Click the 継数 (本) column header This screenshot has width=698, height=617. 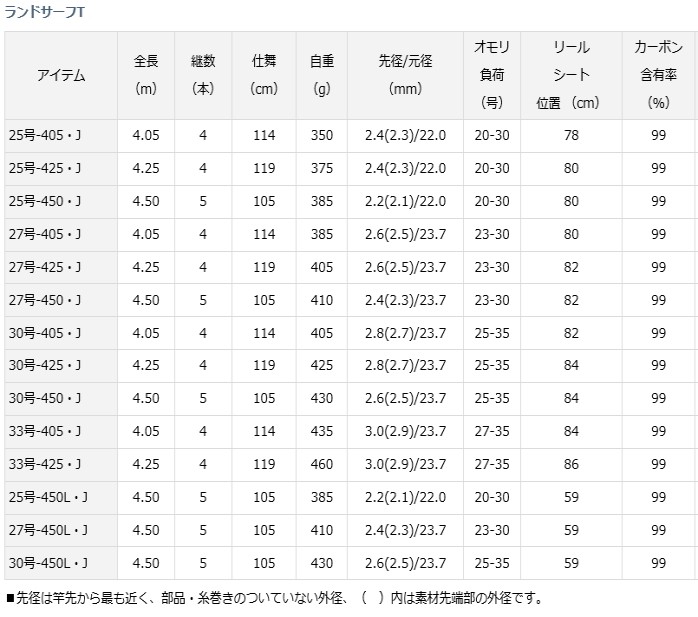coord(203,75)
